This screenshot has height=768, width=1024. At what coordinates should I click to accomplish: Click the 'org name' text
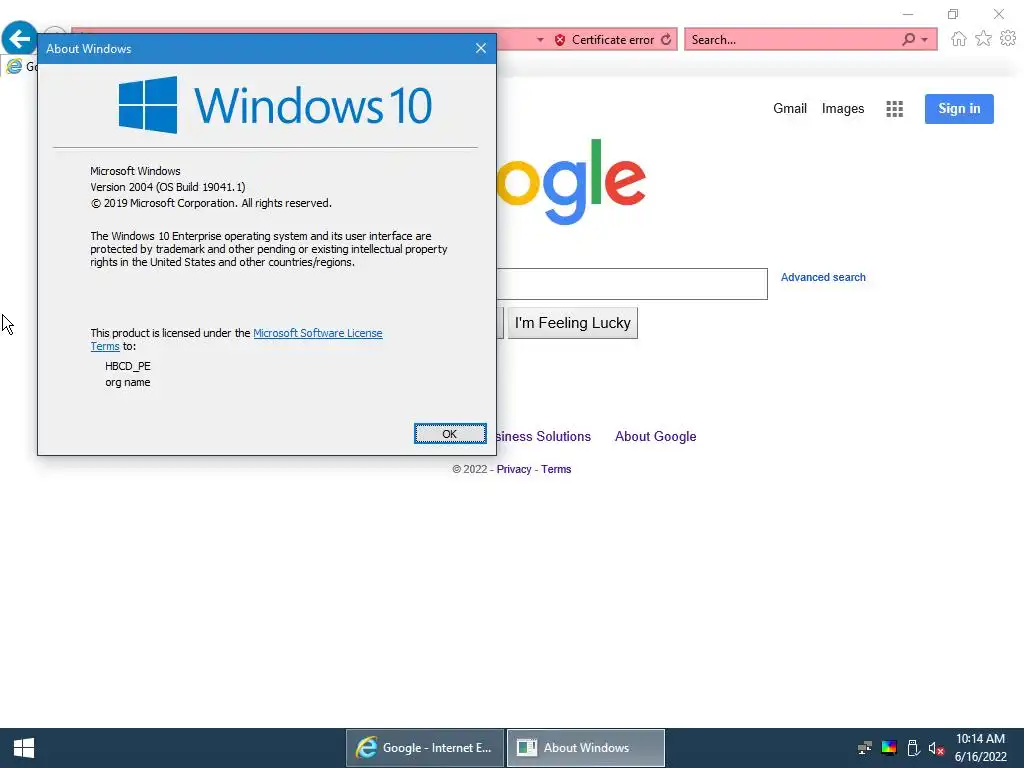click(x=128, y=382)
